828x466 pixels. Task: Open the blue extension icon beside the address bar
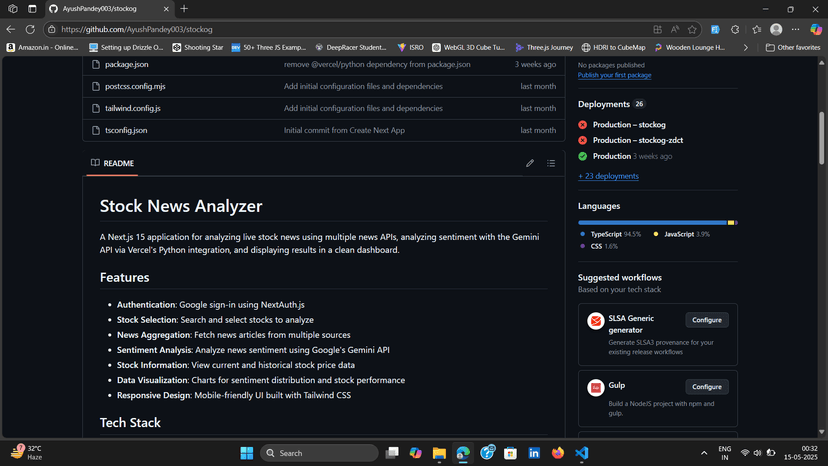[x=715, y=30]
